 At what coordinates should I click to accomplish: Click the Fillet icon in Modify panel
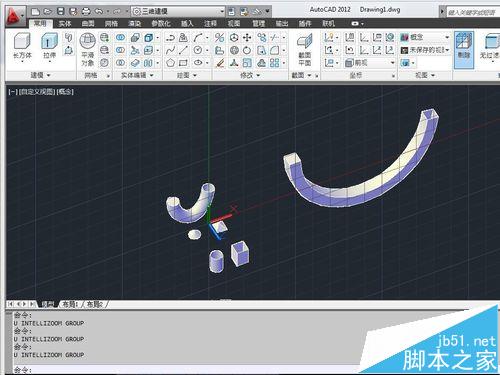coord(275,50)
